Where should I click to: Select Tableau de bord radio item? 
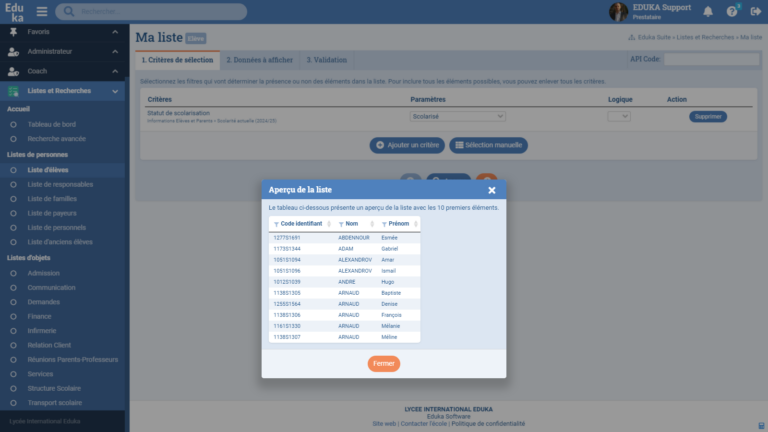(51, 124)
